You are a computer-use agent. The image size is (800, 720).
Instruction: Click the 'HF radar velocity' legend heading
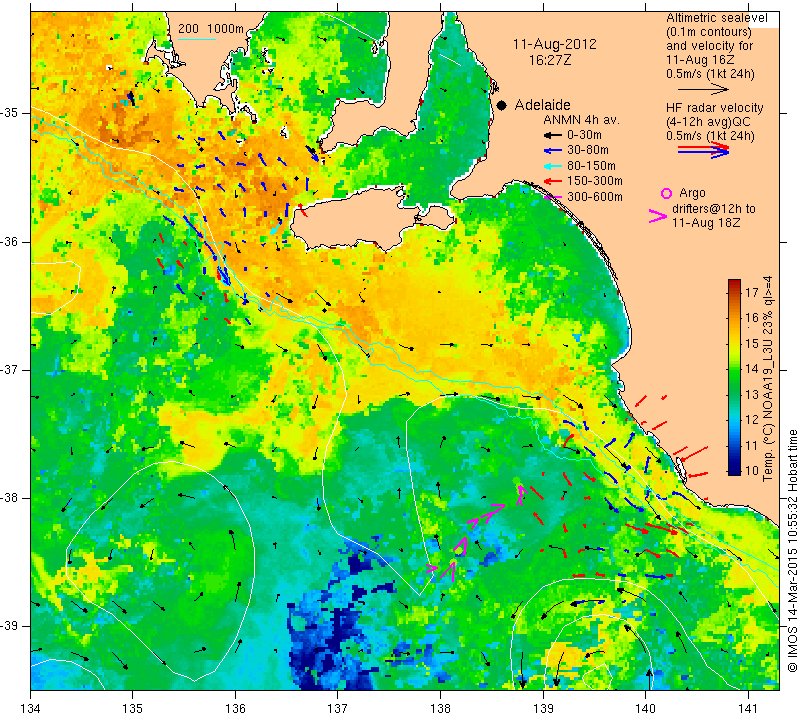[714, 108]
